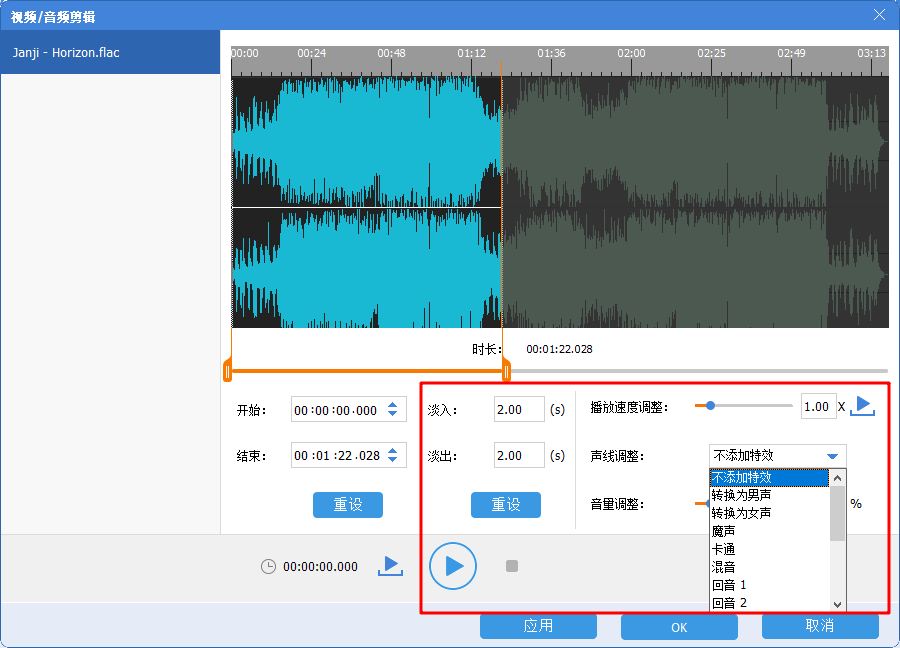
Task: Click the left orange trim handle
Action: [x=227, y=371]
